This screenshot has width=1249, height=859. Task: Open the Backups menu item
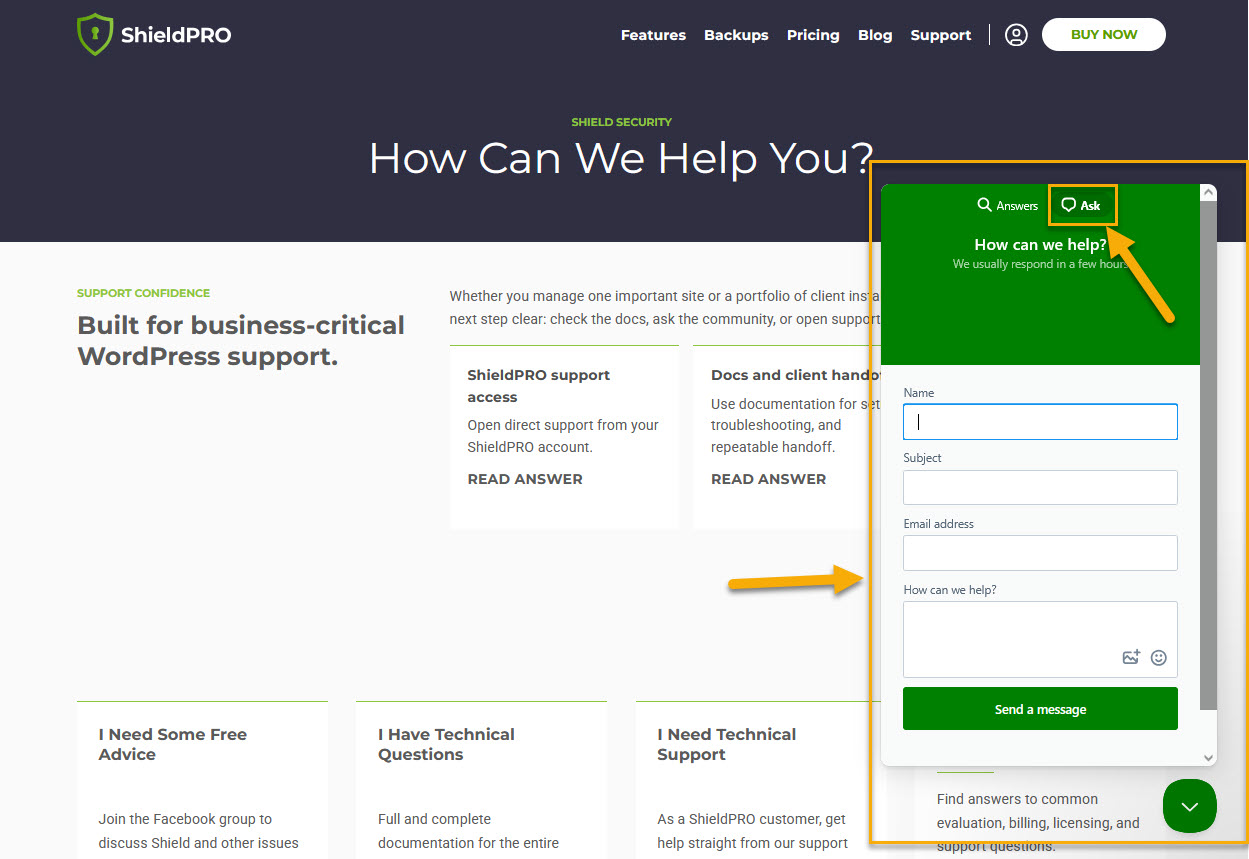pos(736,35)
